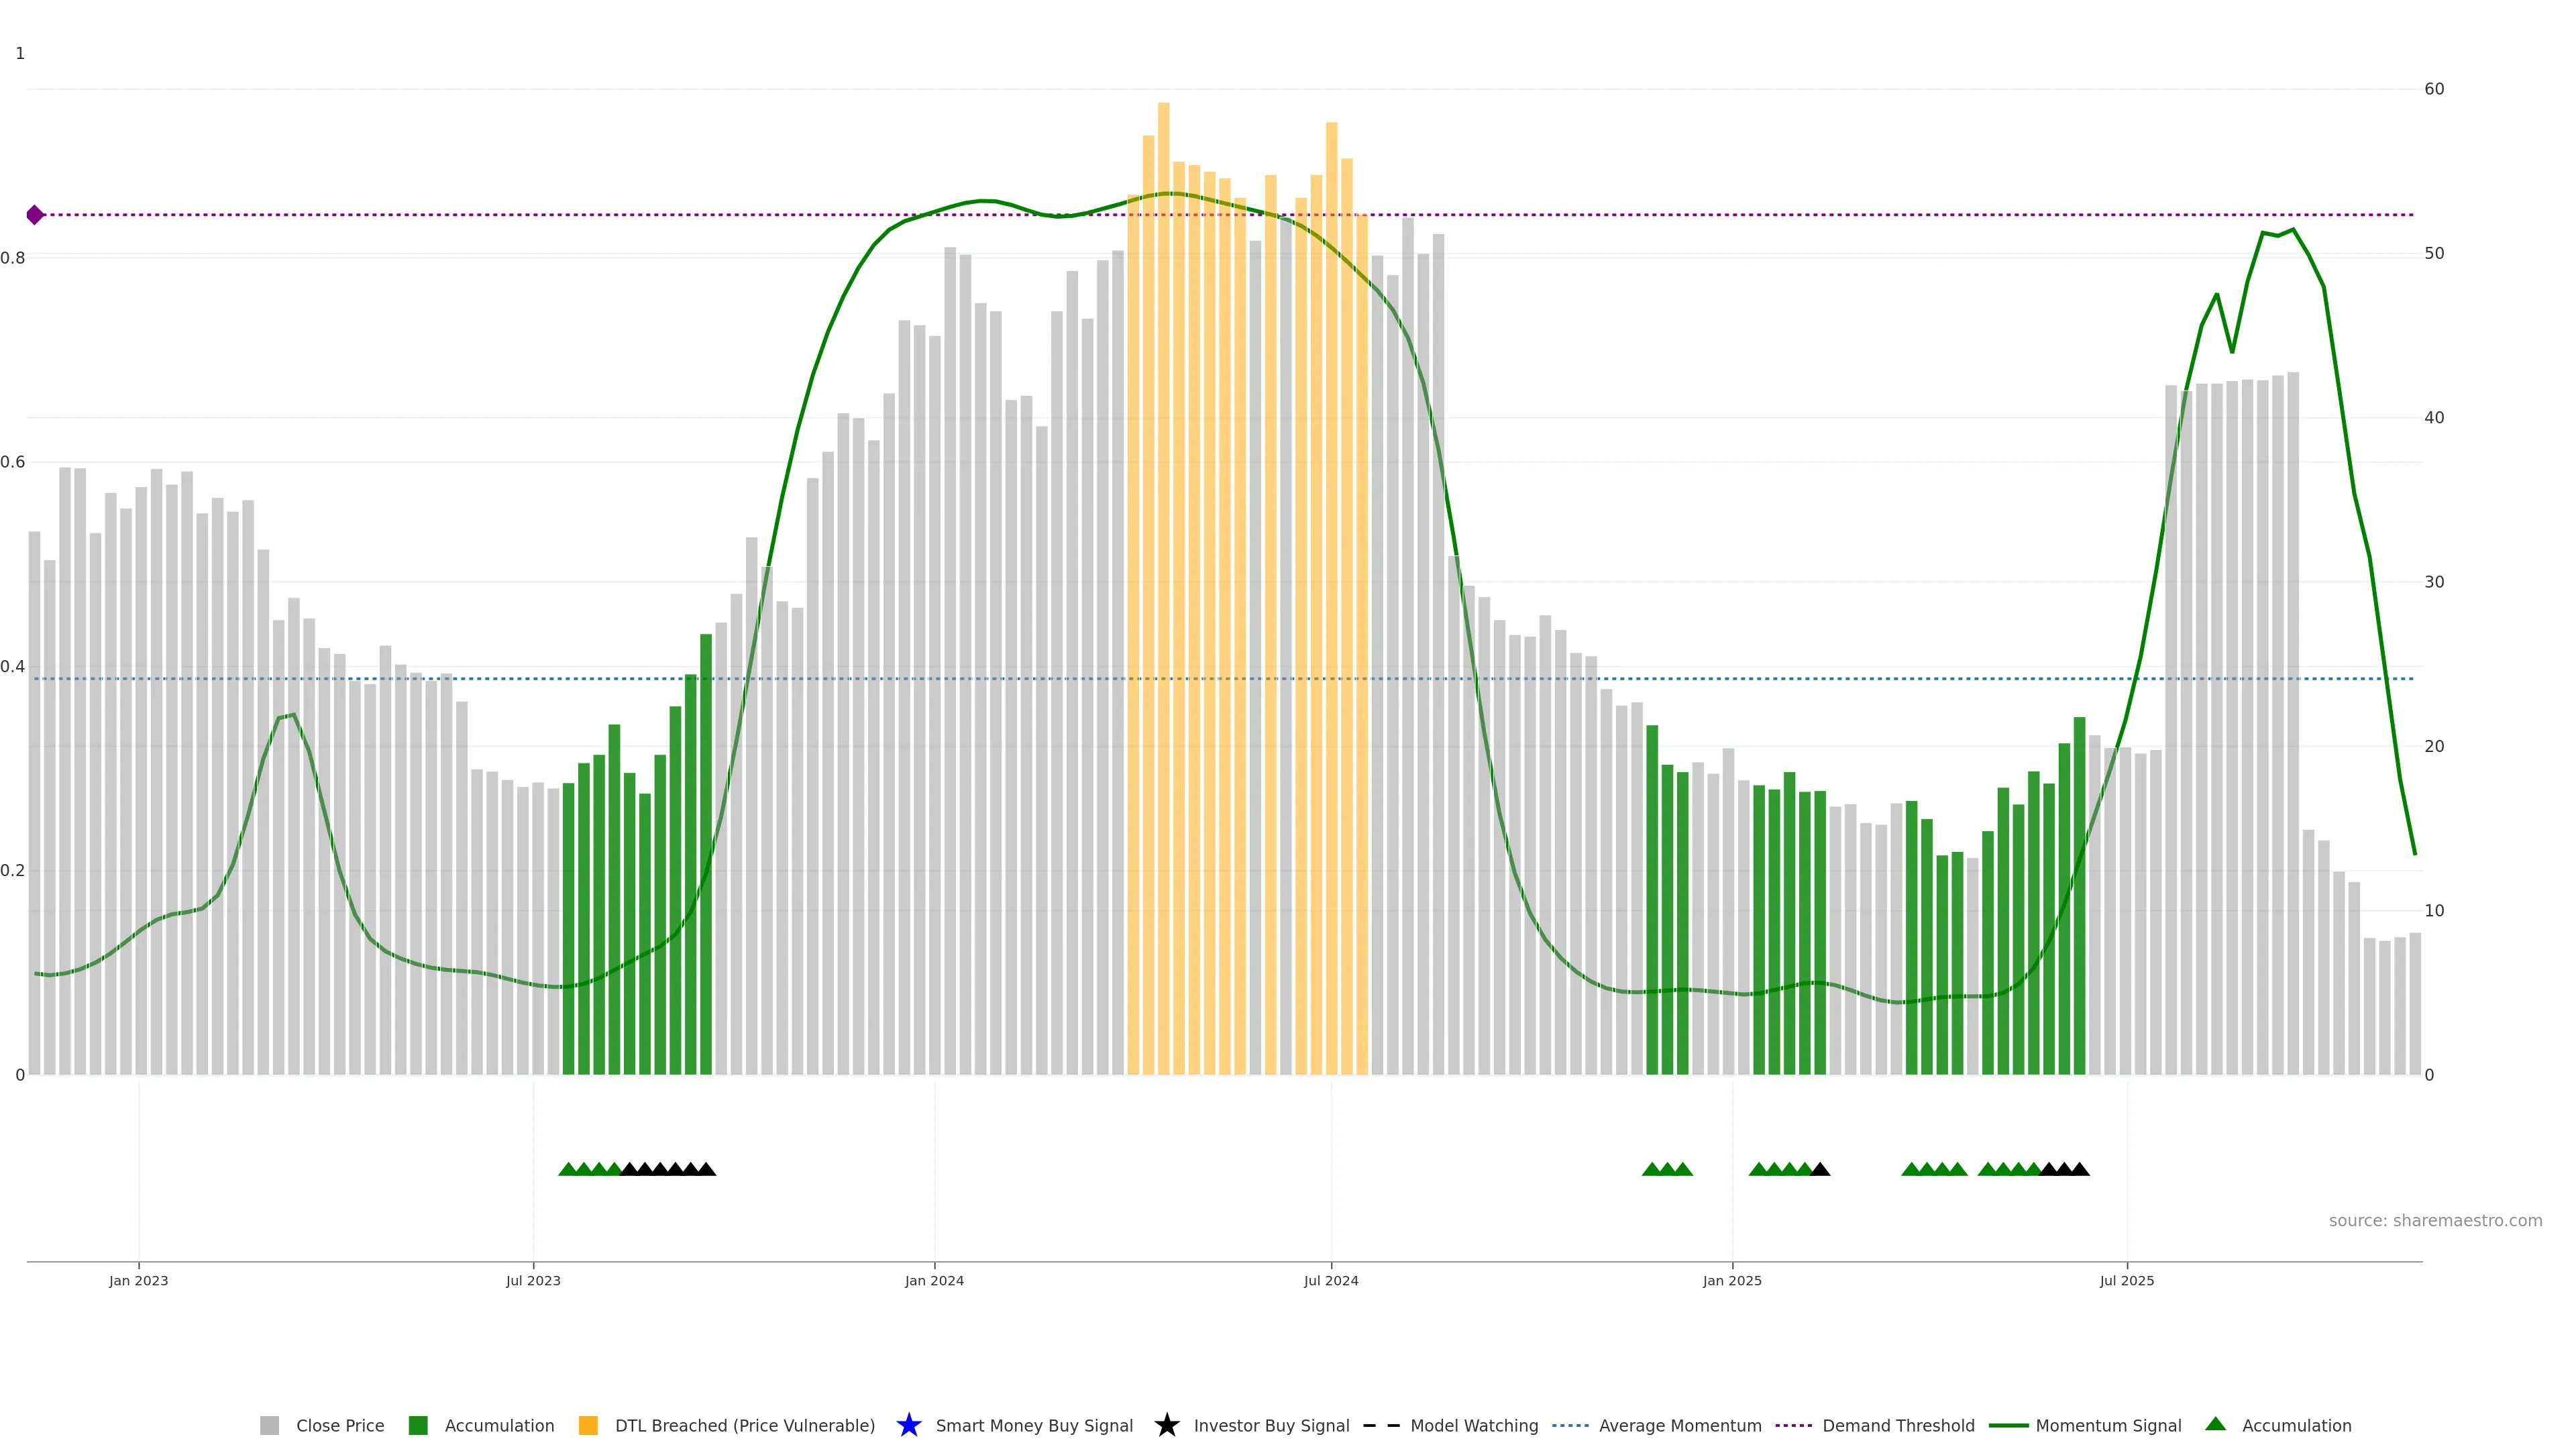Viewport: 2576px width, 1449px height.
Task: Click the source: sharemaestro.com text
Action: pos(2435,1220)
